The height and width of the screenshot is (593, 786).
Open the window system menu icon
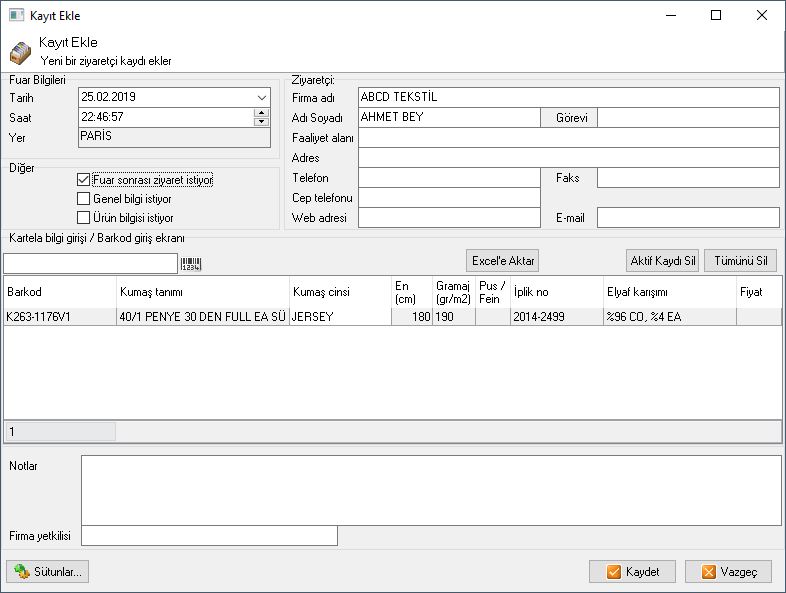point(15,16)
